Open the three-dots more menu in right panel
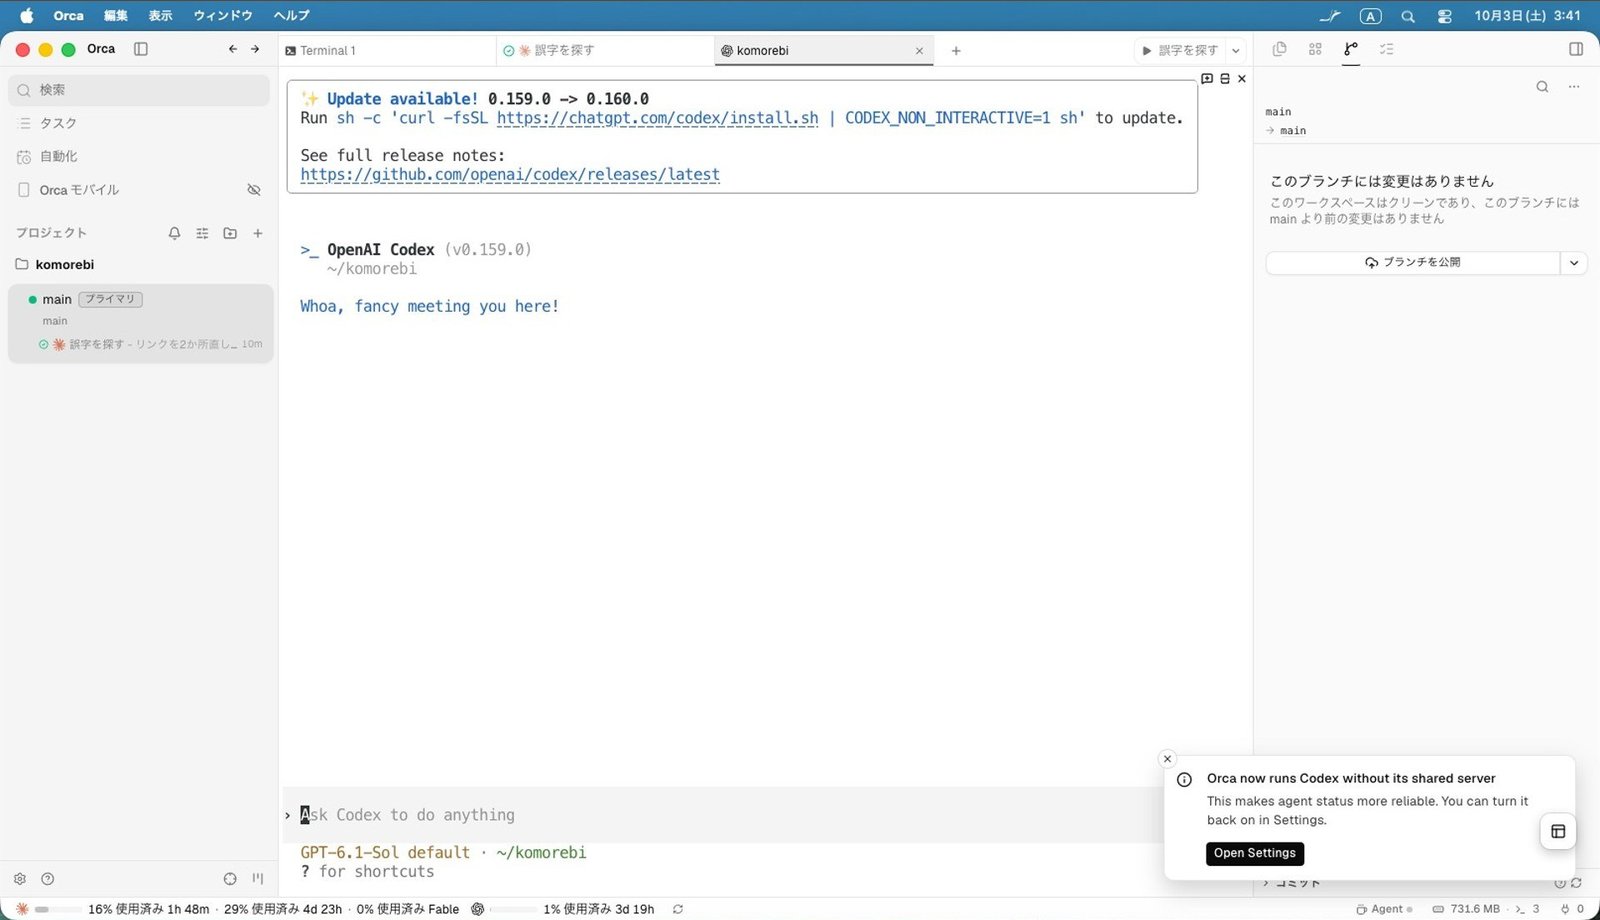Image resolution: width=1600 pixels, height=920 pixels. (1574, 87)
